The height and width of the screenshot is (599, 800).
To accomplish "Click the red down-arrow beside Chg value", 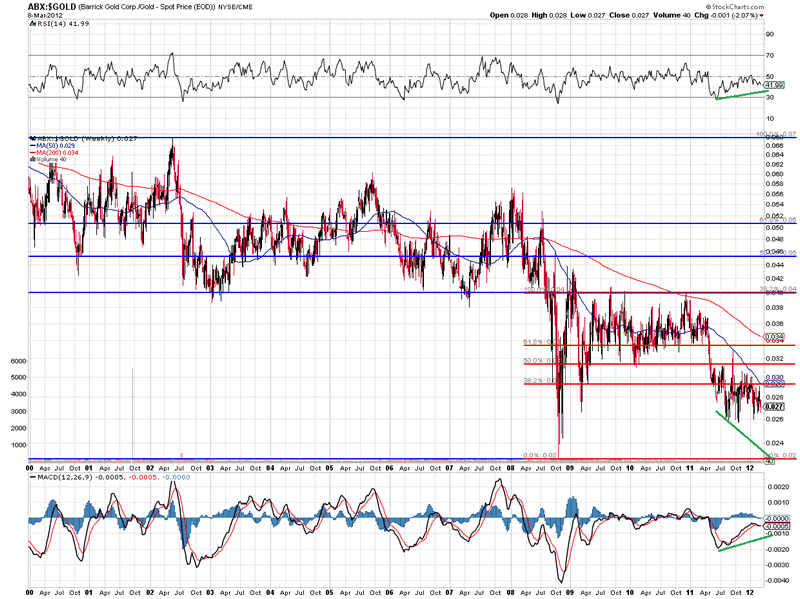I will tap(762, 16).
